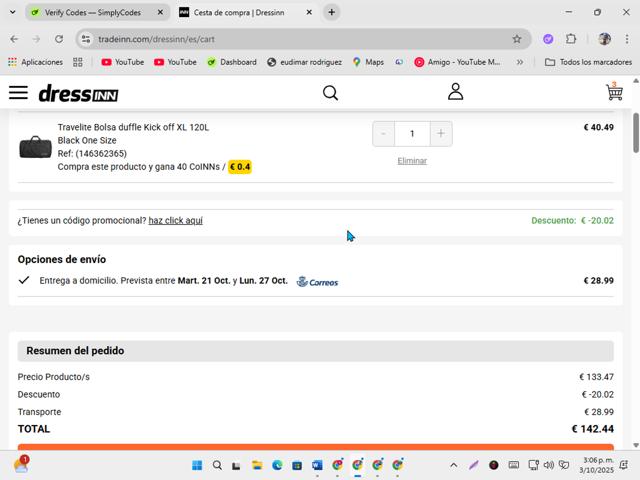This screenshot has width=640, height=480.
Task: Open the Windows Start button
Action: point(197,465)
